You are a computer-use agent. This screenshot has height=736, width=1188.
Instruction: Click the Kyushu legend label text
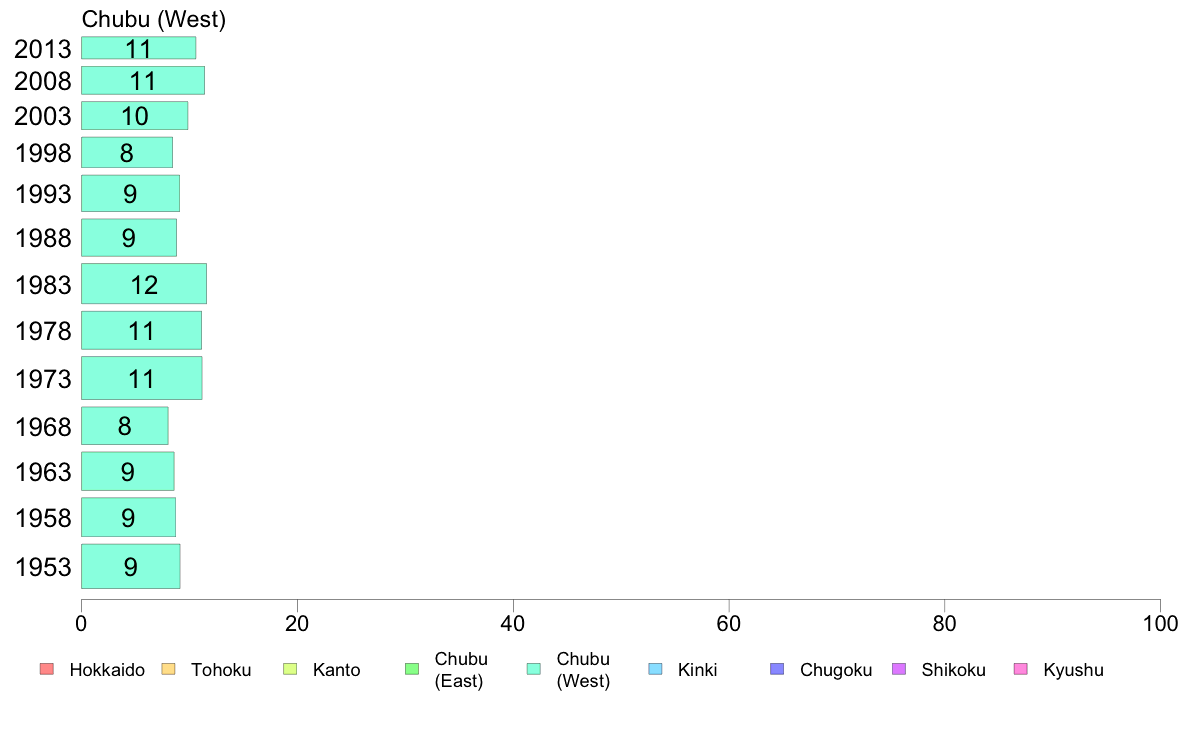[x=1073, y=670]
